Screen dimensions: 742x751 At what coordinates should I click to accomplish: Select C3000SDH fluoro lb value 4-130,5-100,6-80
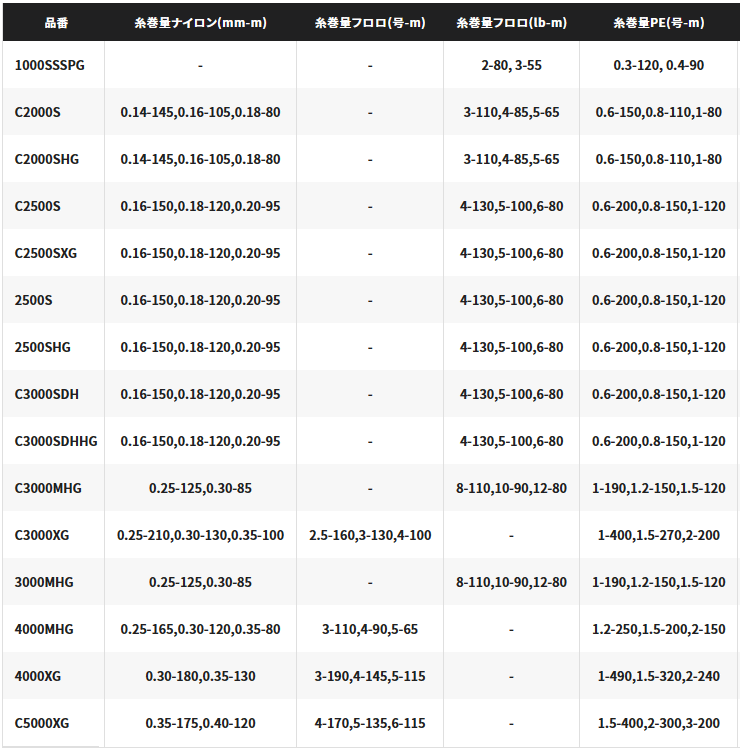511,394
